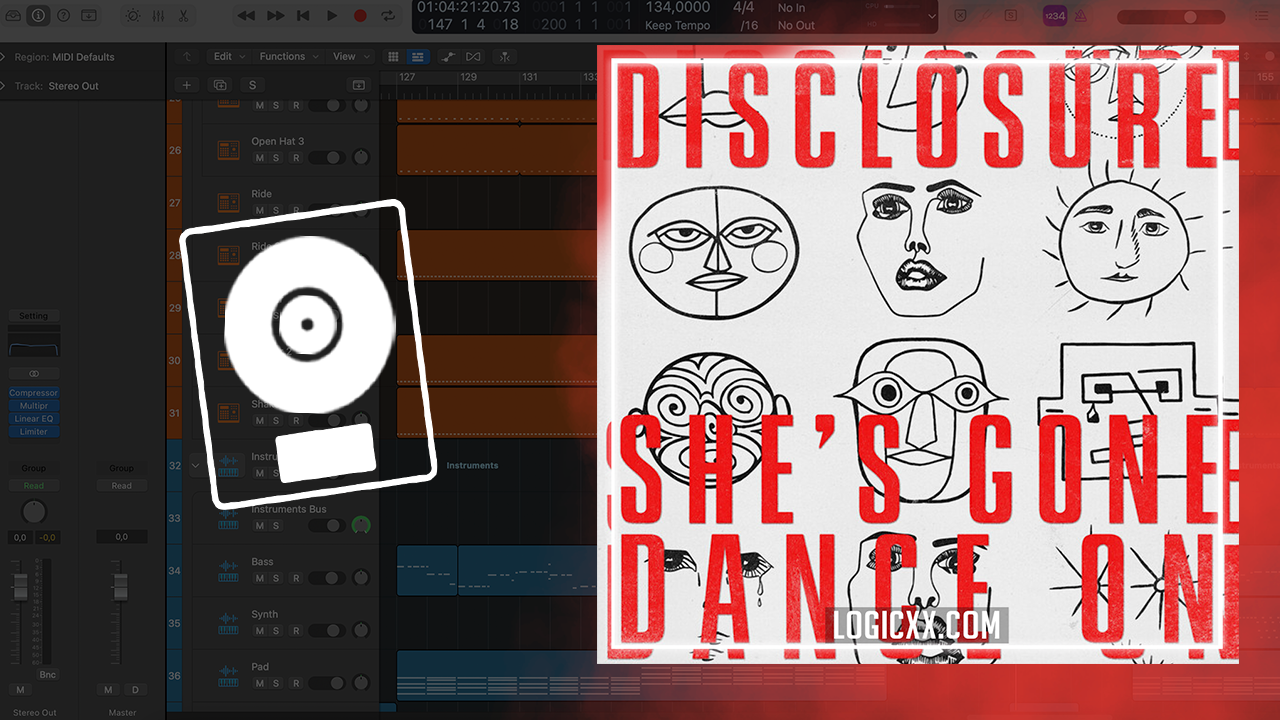1280x720 pixels.
Task: Toggle Cycle mode in transport
Action: pyautogui.click(x=387, y=16)
